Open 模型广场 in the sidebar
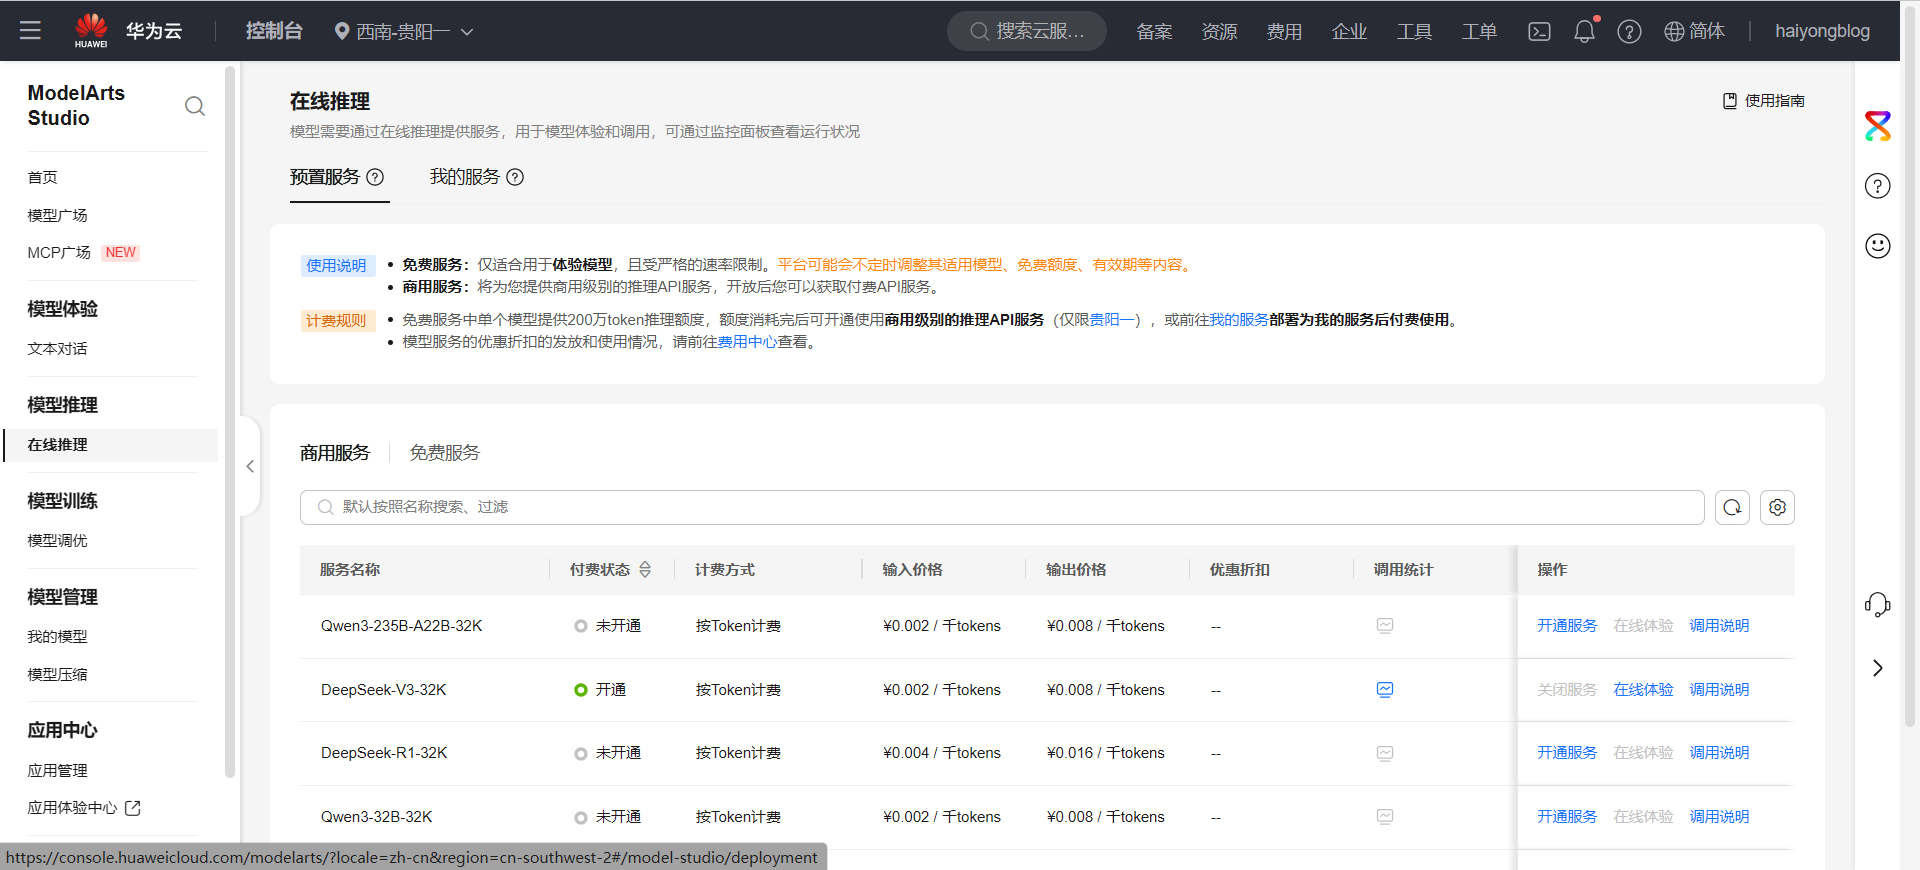 (57, 215)
